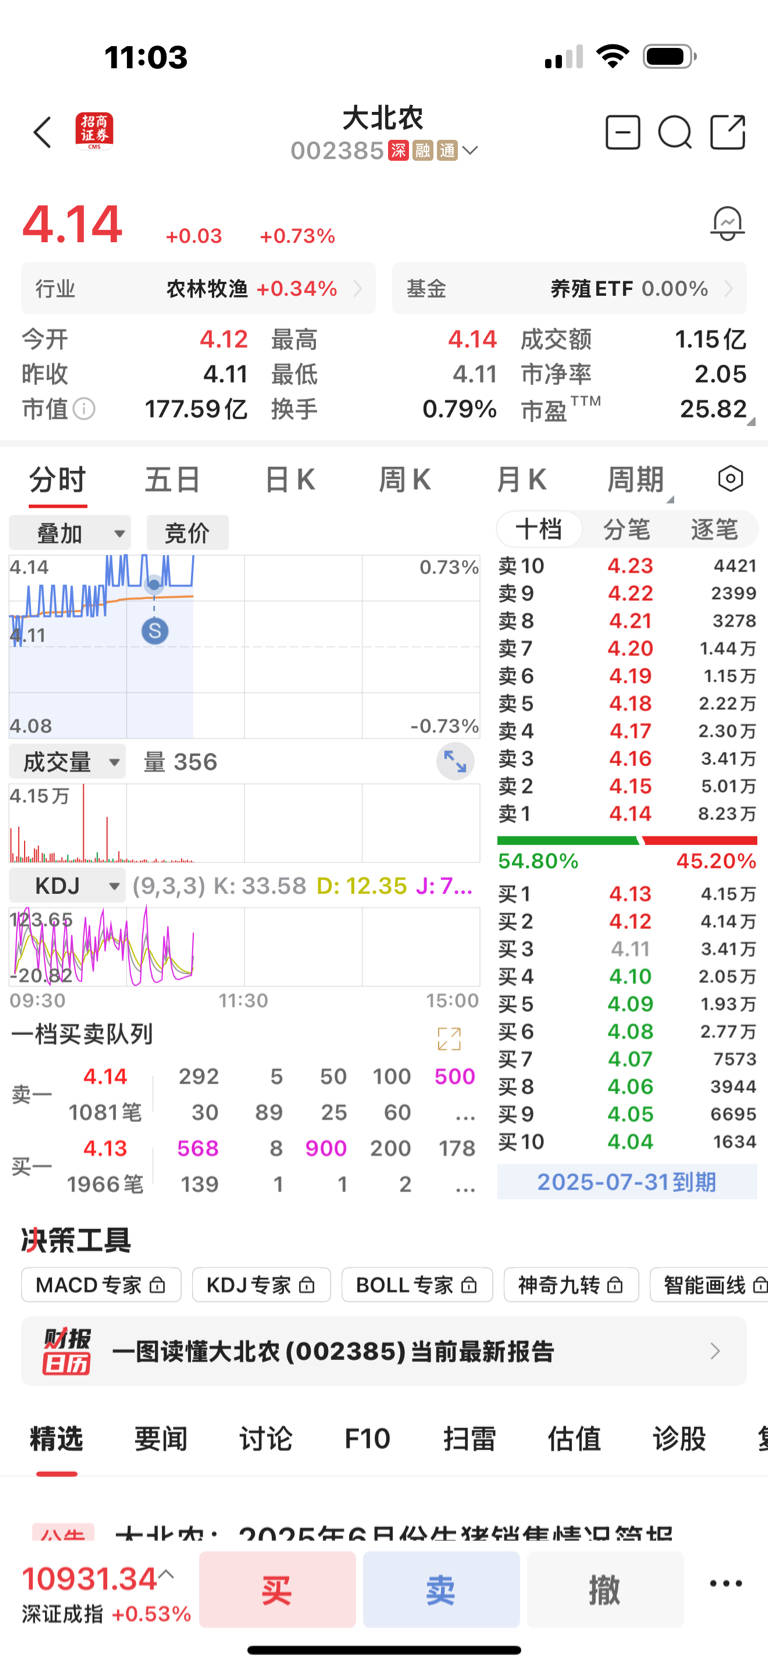Viewport: 768px width, 1669px height.
Task: Open the KDJ indicator dropdown
Action: 67,886
